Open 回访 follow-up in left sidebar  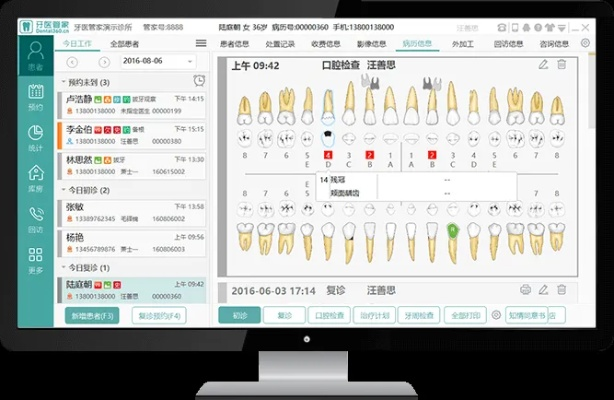[x=36, y=217]
